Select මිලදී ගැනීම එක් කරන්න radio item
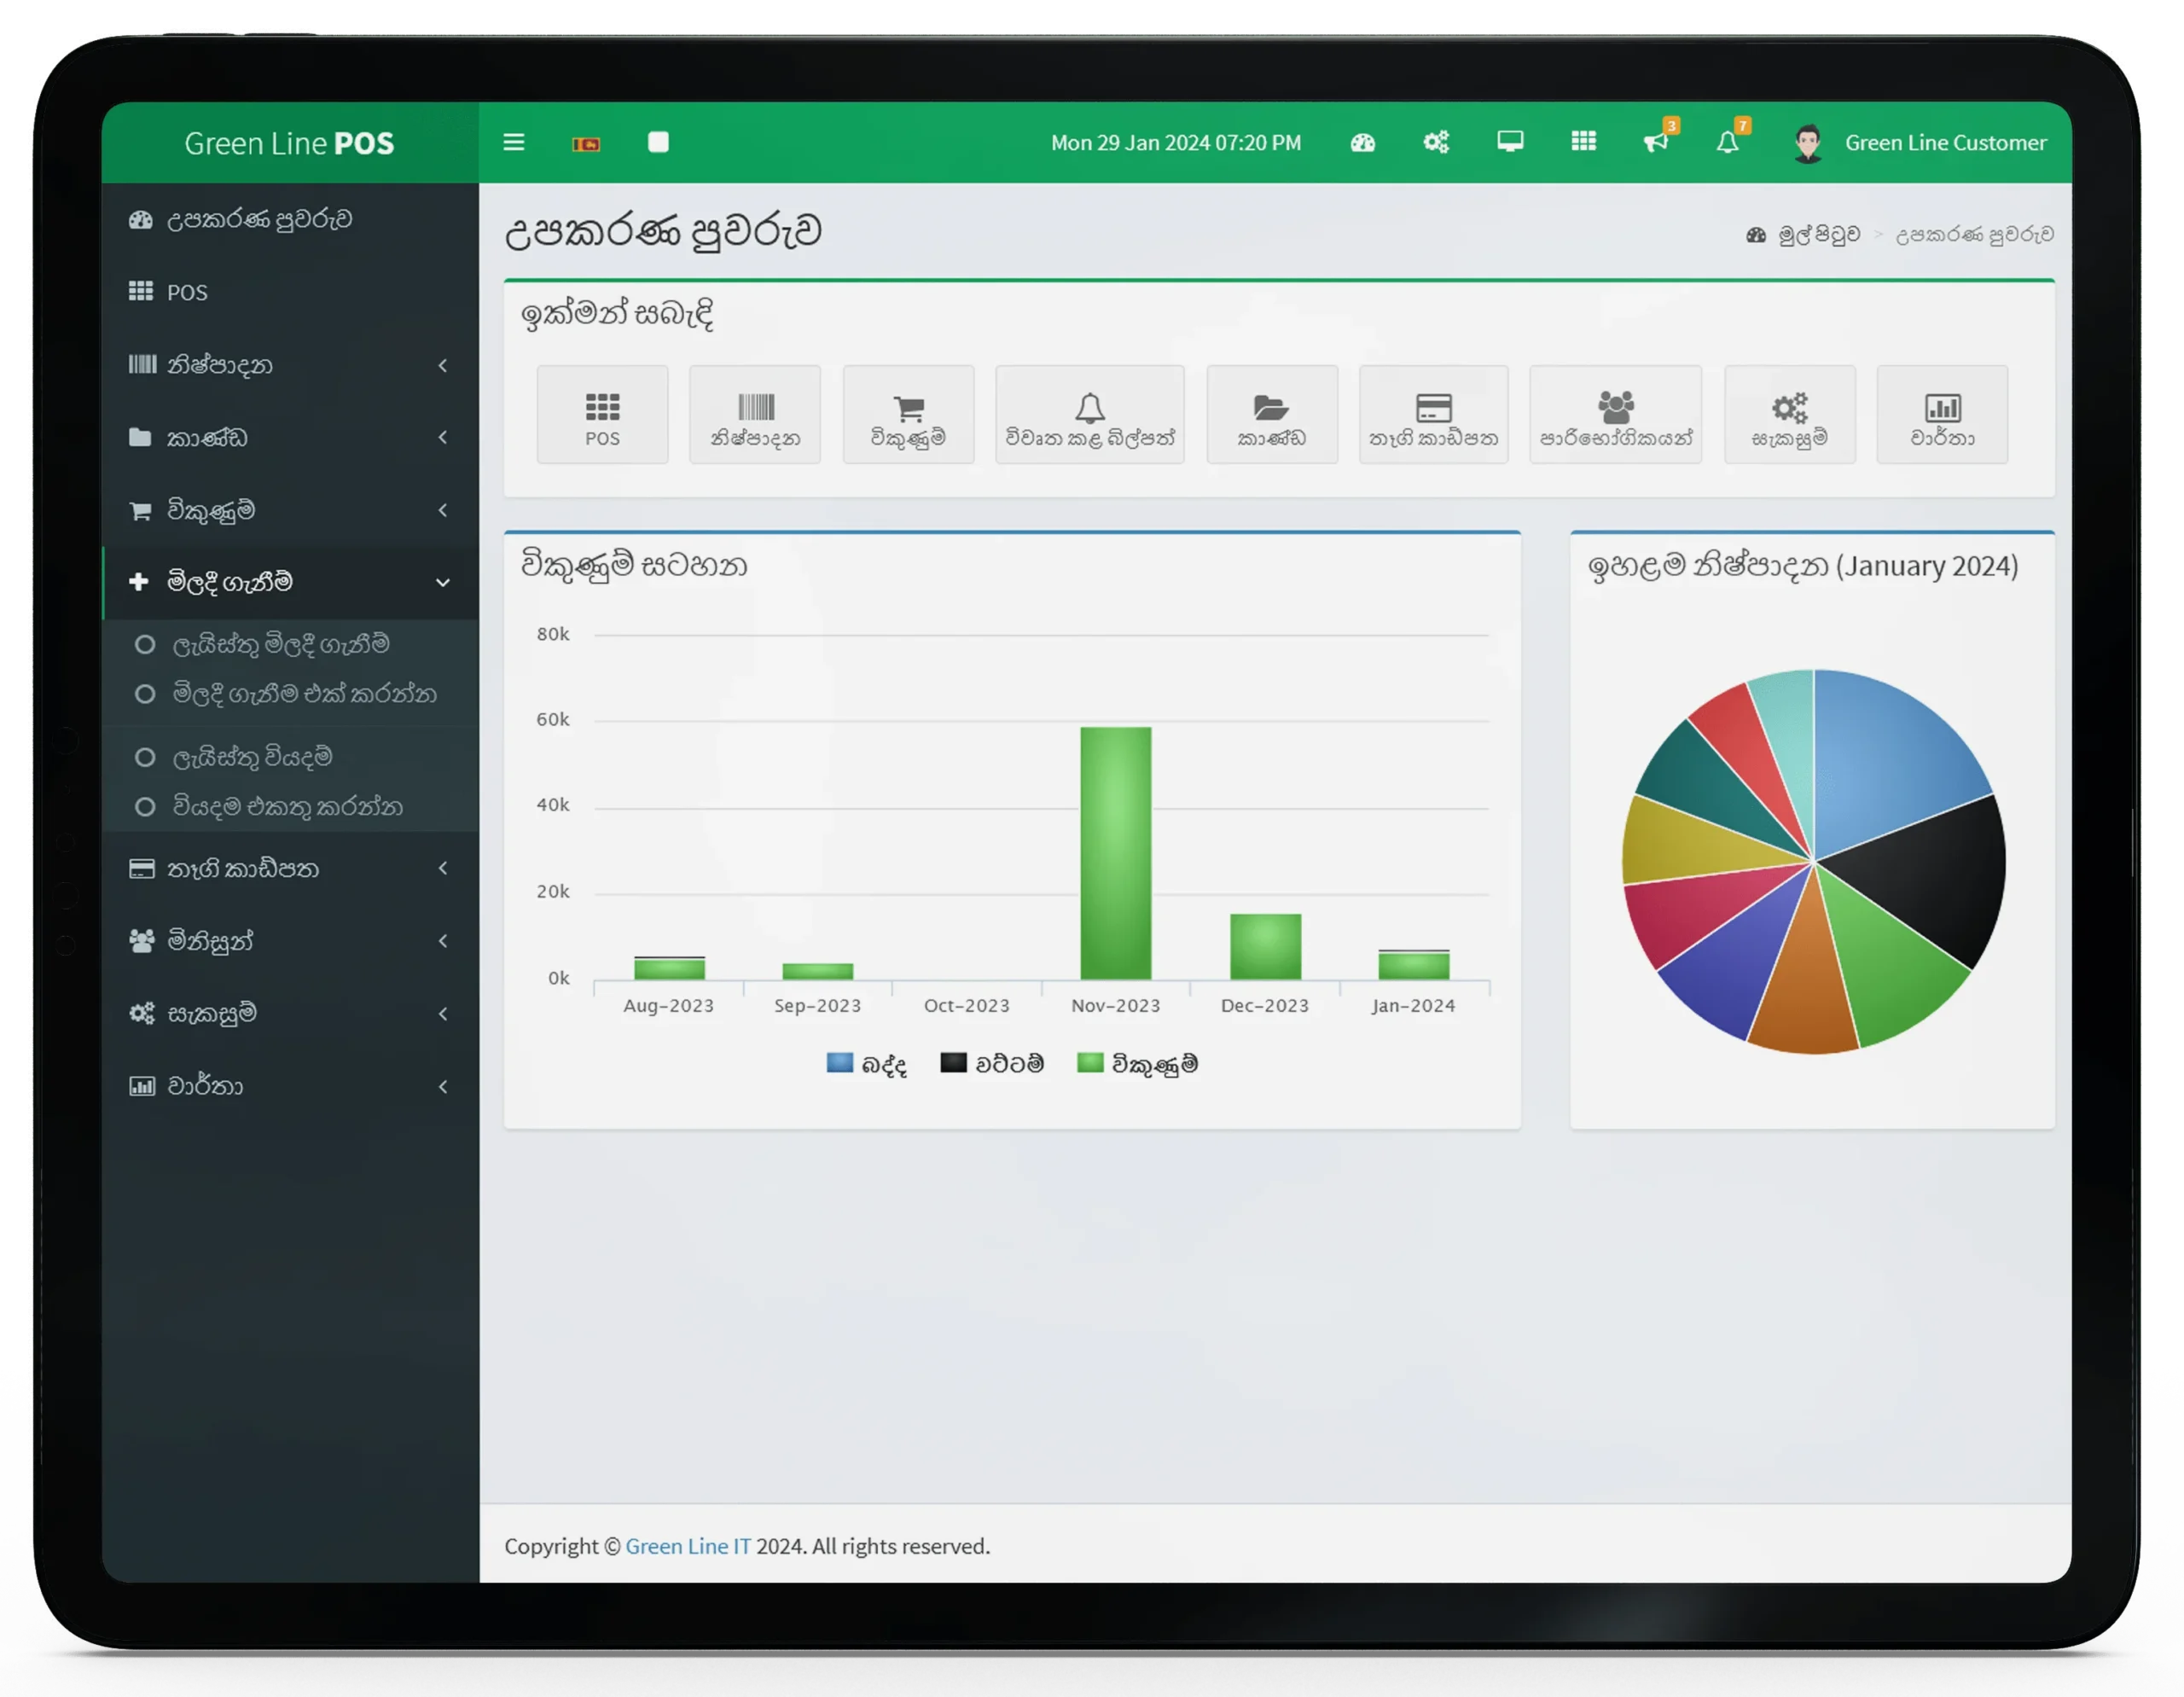Screen dimensions: 2184x1697 pyautogui.click(x=304, y=694)
